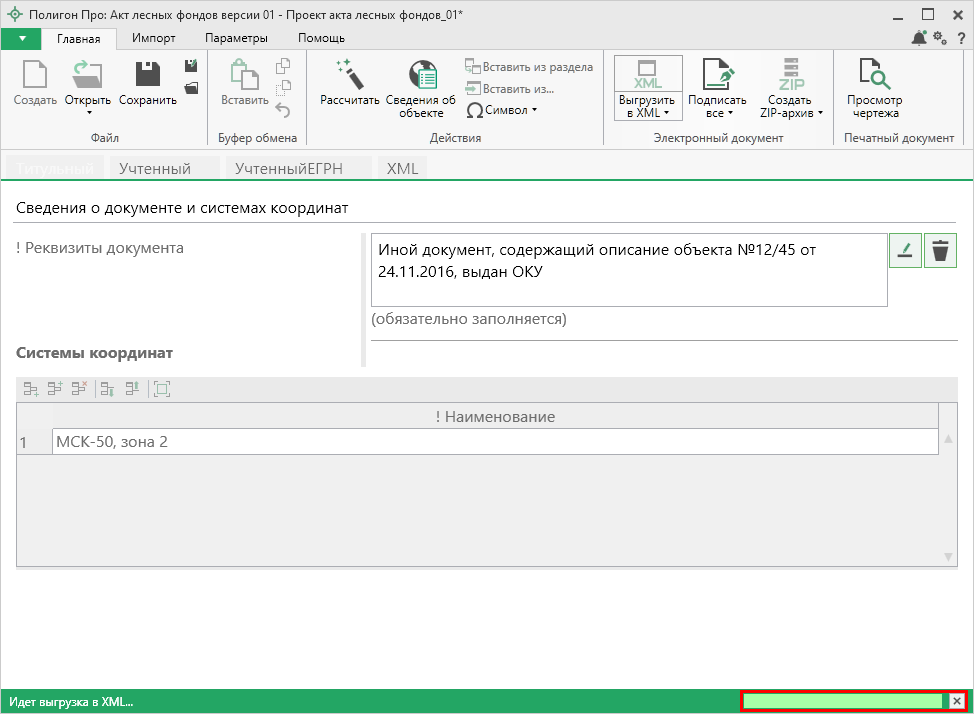Click the trash icon to delete document details
The image size is (974, 714).
click(x=940, y=251)
